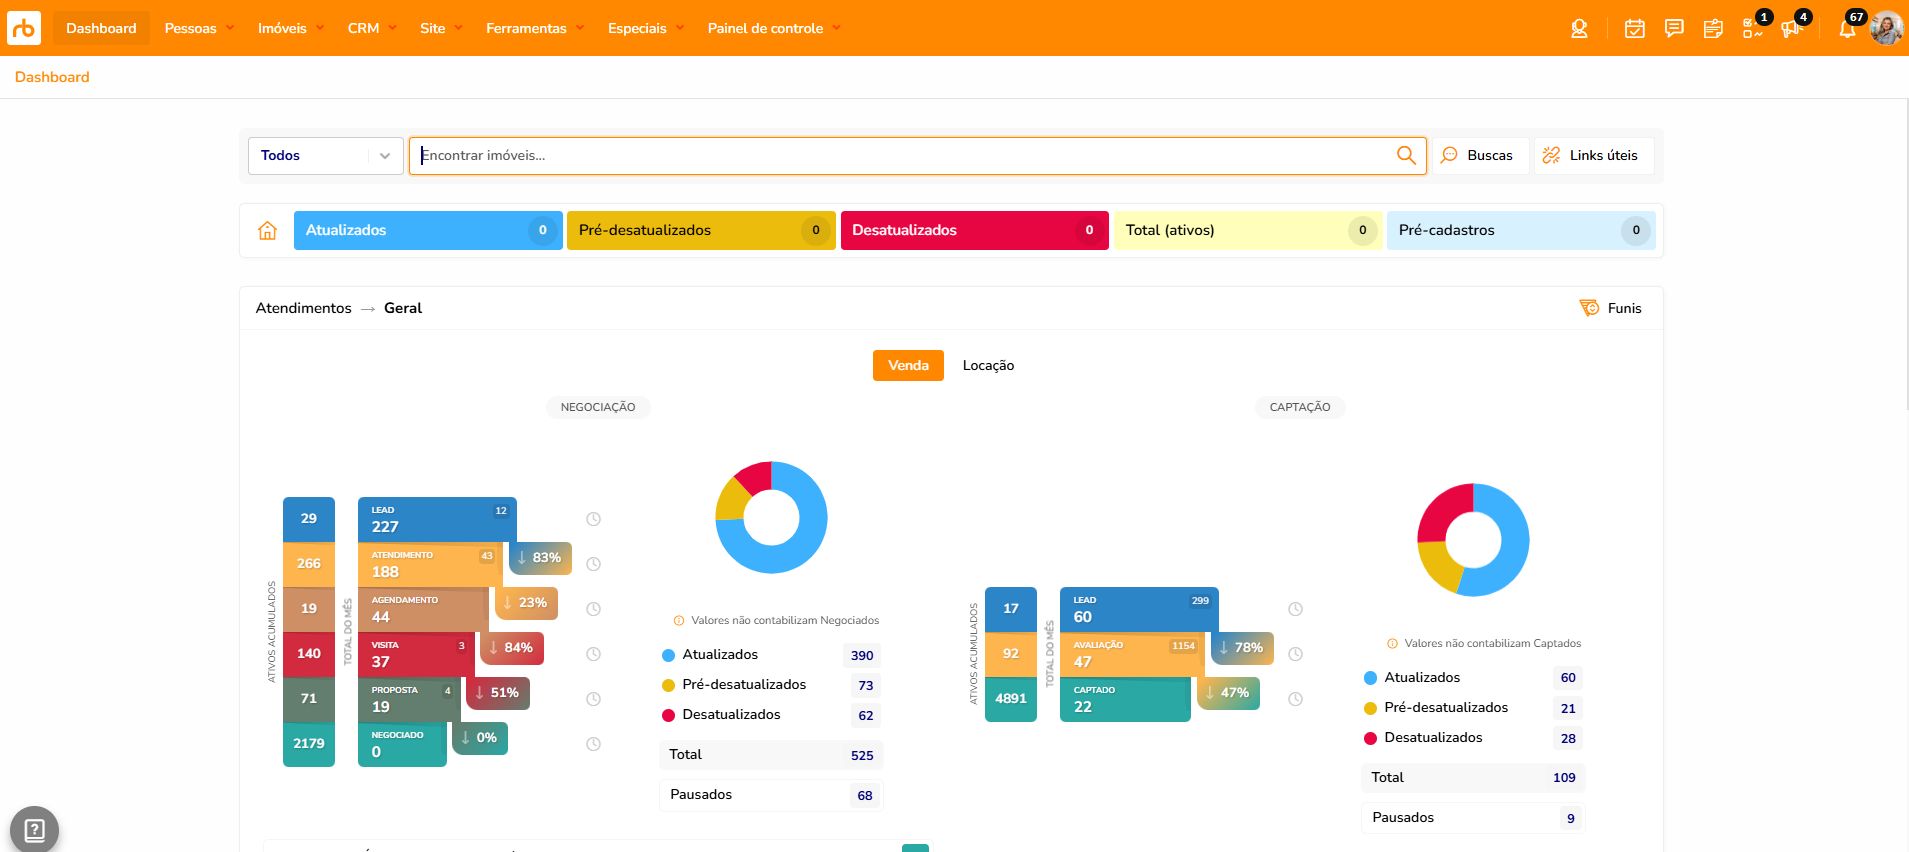Click the chat messages icon
The image size is (1909, 852).
[1673, 29]
